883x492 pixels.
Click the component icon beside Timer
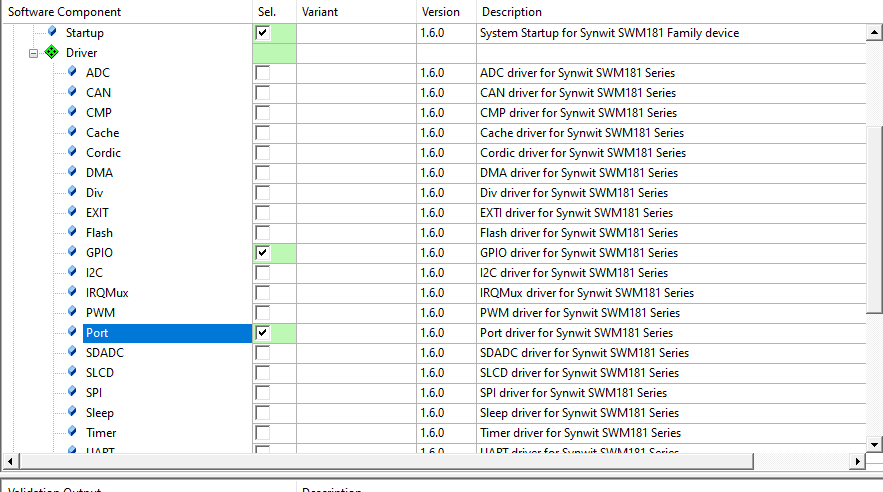(72, 433)
